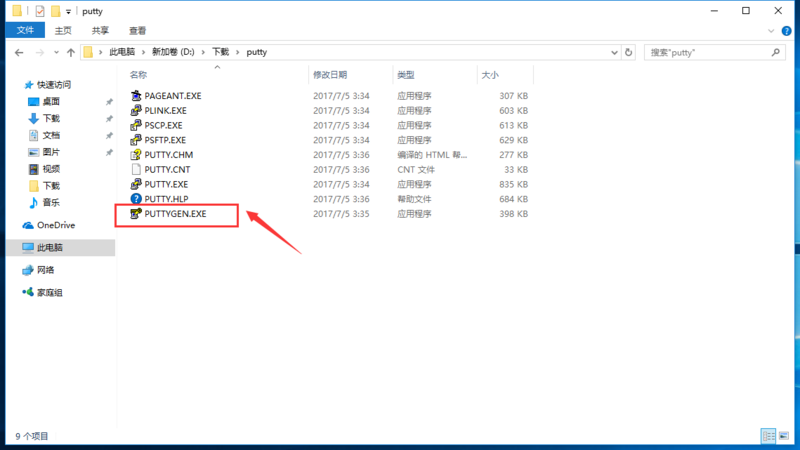This screenshot has height=450, width=800.
Task: Click the forward navigation arrow
Action: 40,52
